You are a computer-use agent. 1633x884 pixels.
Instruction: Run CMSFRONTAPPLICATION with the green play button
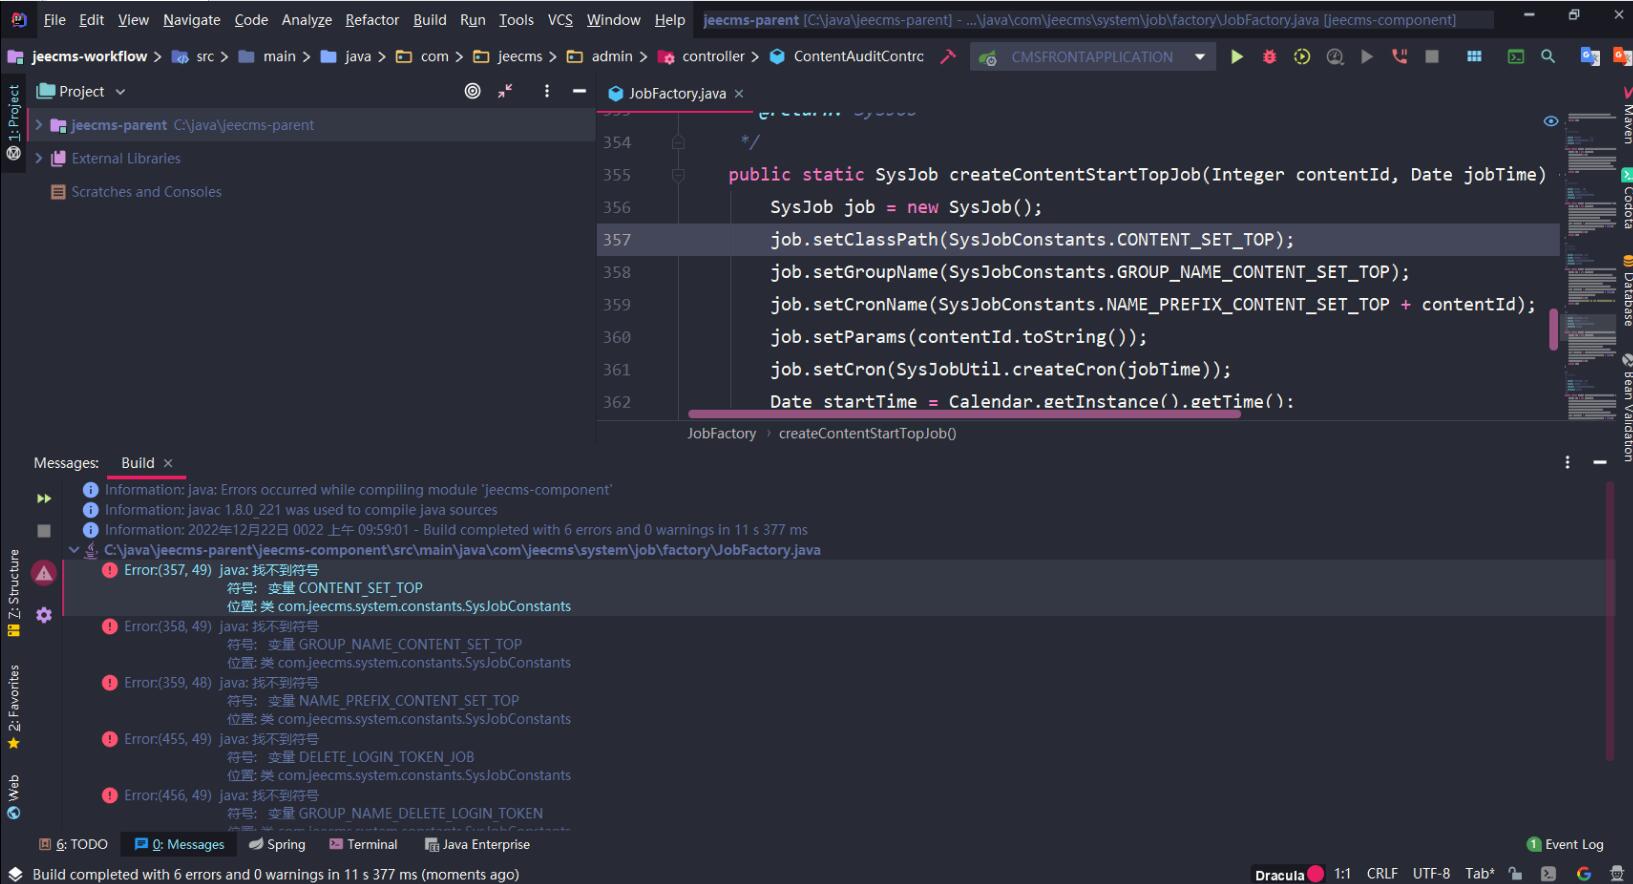[x=1237, y=57]
